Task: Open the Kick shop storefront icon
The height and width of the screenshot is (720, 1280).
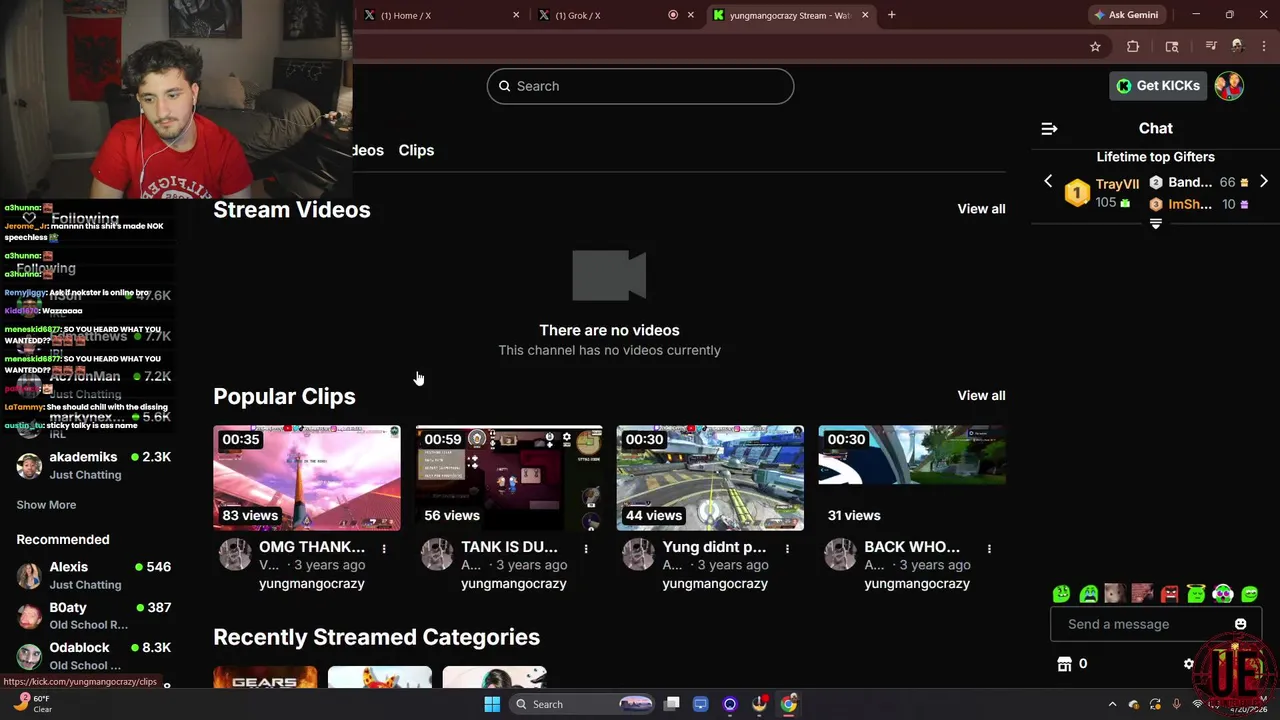Action: [x=1065, y=664]
